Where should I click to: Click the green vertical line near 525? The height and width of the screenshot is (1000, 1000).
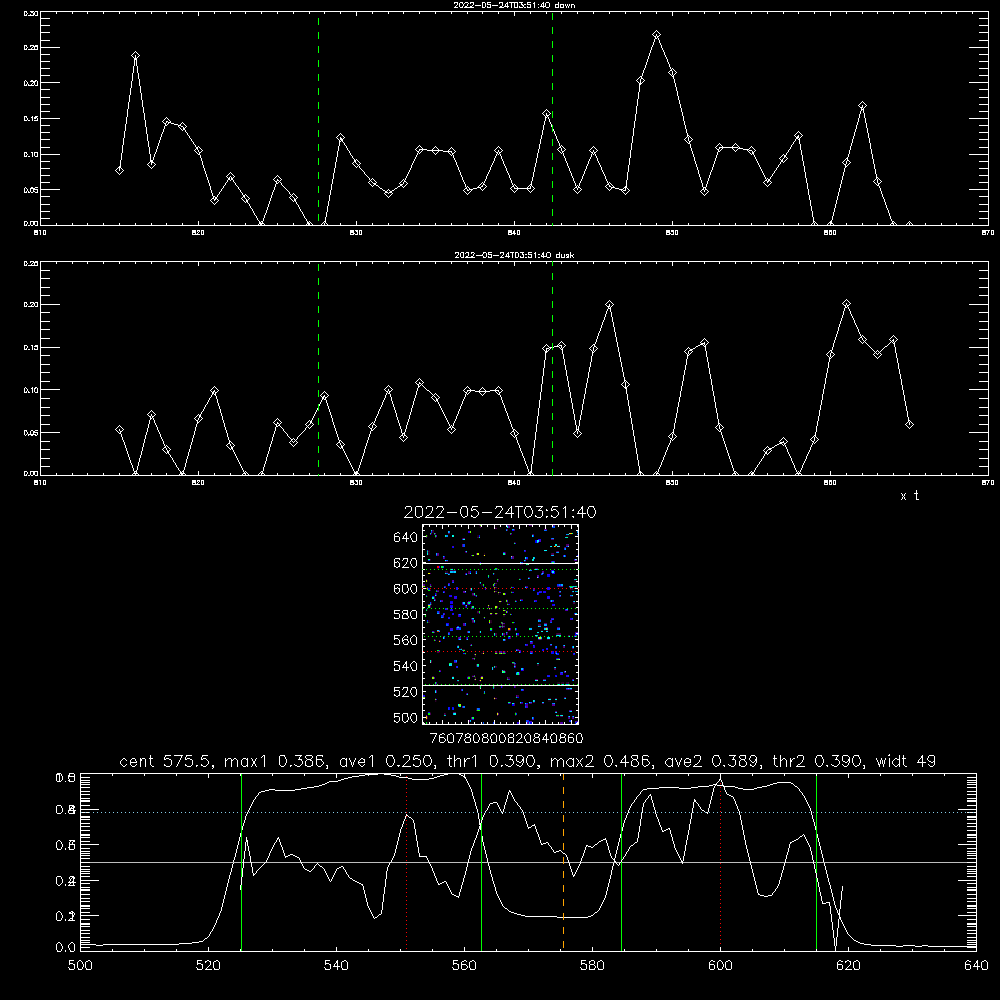click(x=241, y=861)
